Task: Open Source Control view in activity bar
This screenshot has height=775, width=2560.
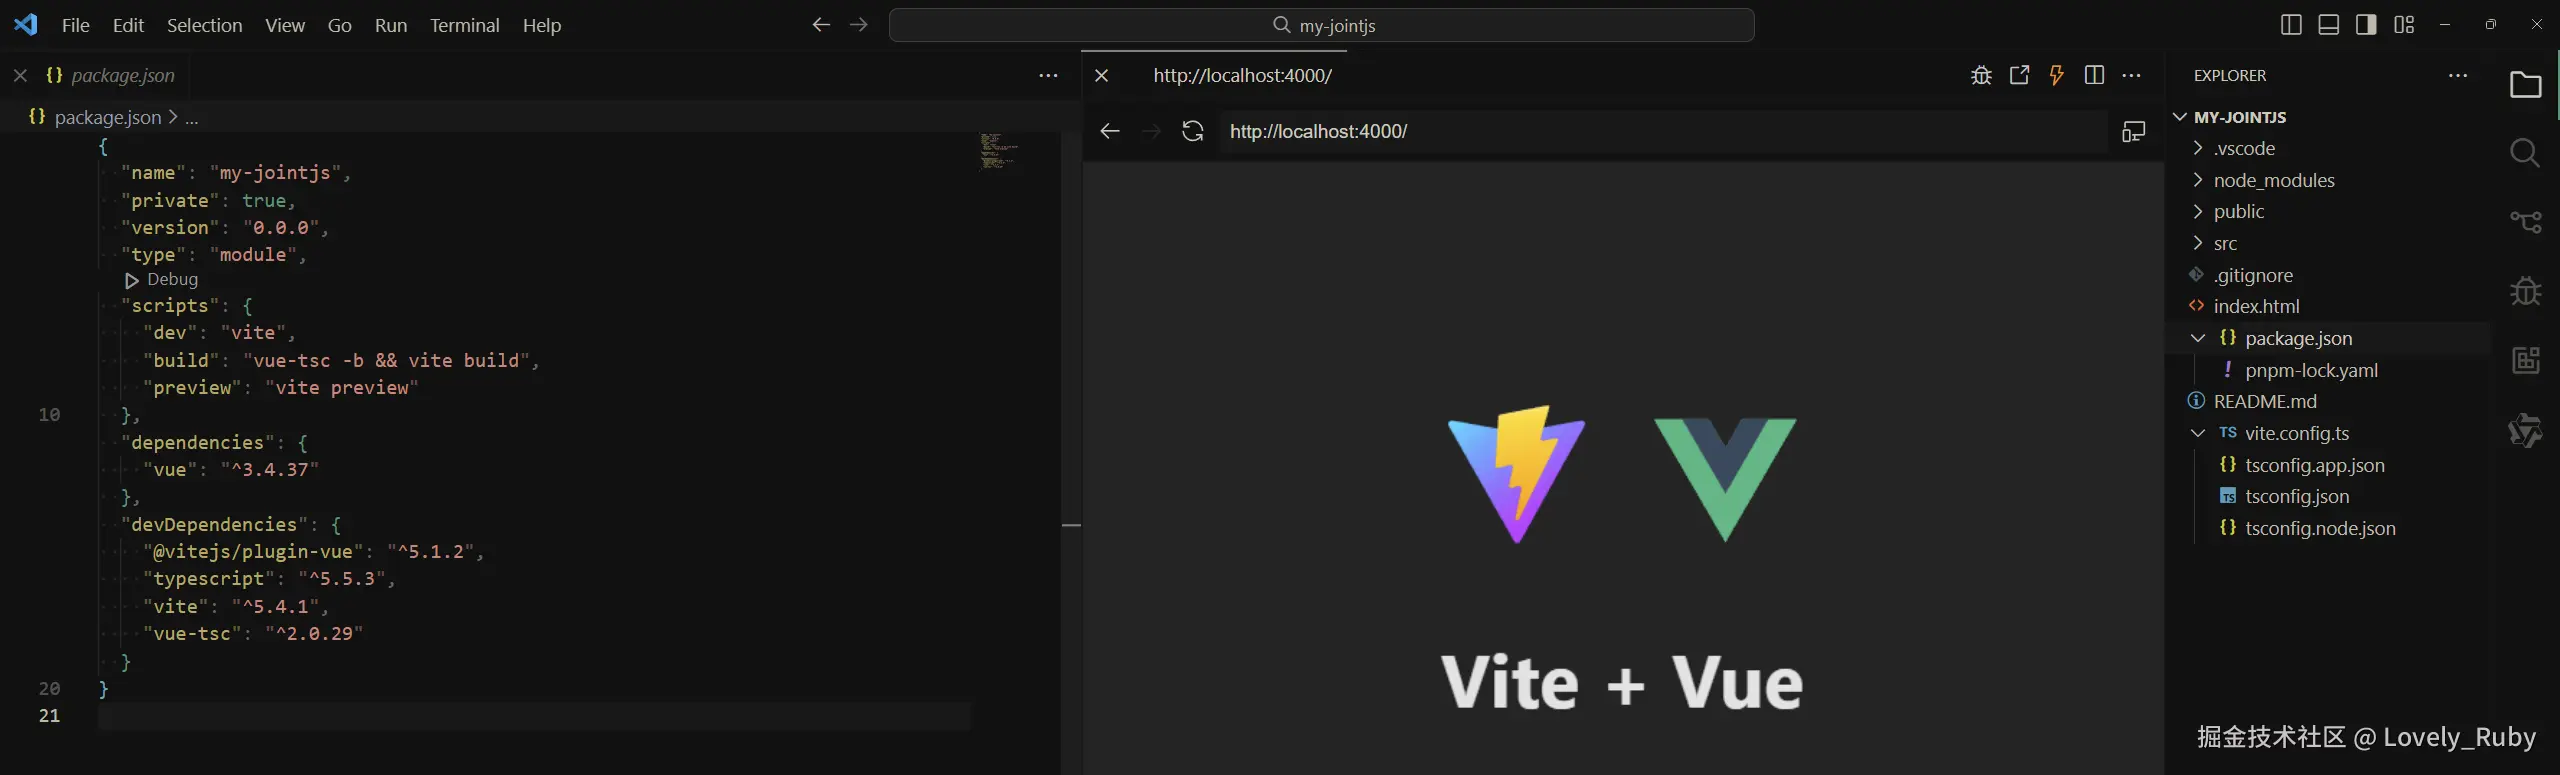Action: coord(2525,222)
